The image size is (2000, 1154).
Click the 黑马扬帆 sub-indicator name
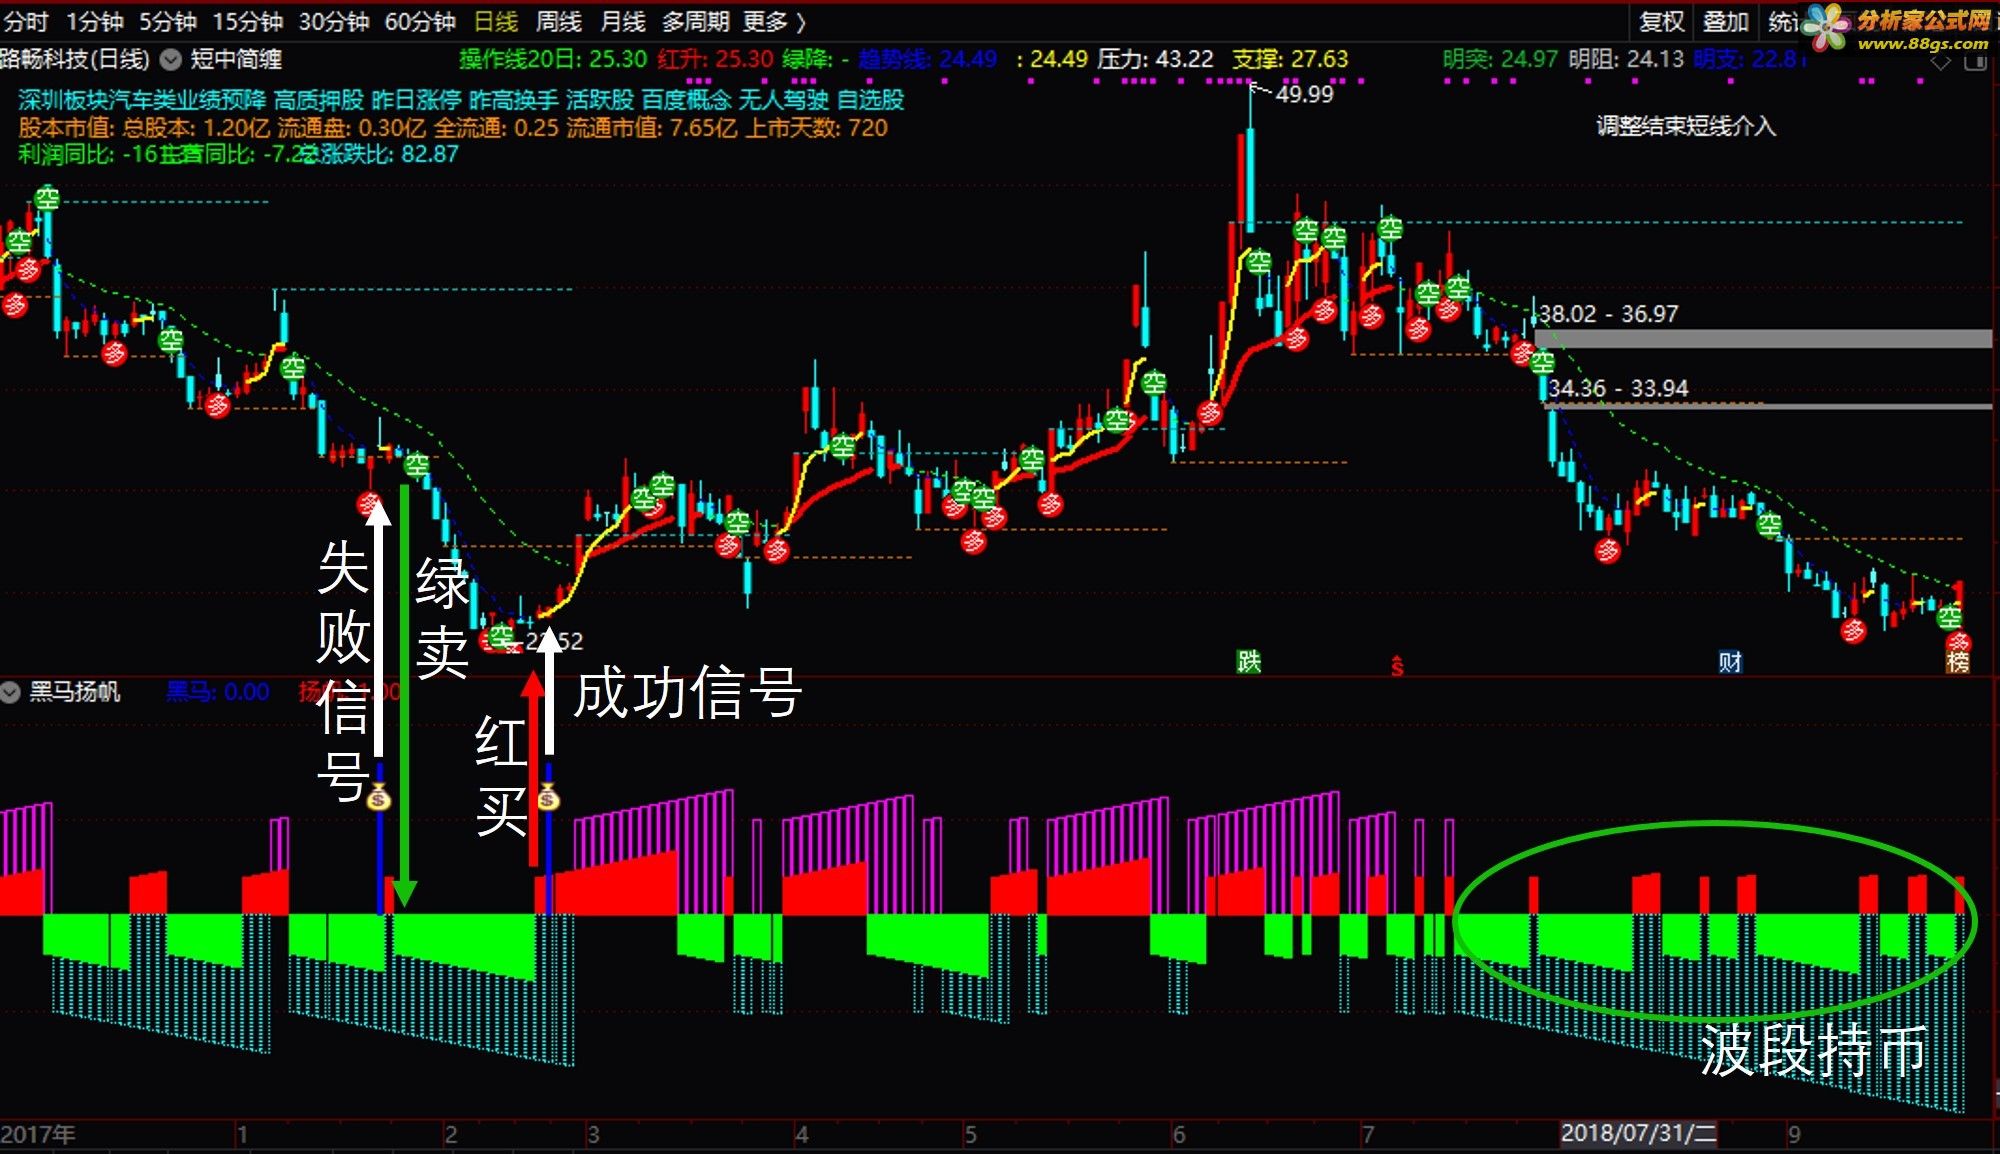75,691
